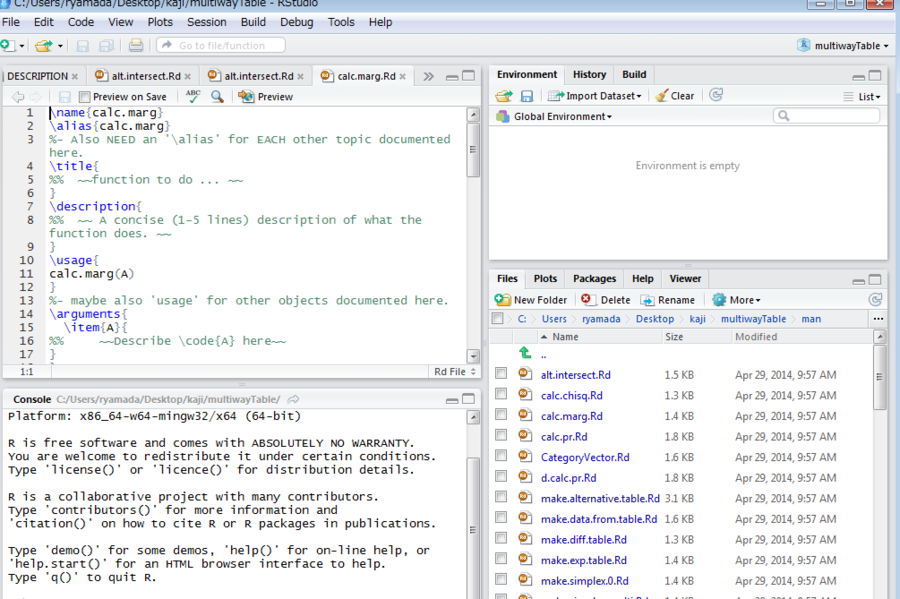Open the Global Environment dropdown
This screenshot has width=900, height=599.
(554, 116)
